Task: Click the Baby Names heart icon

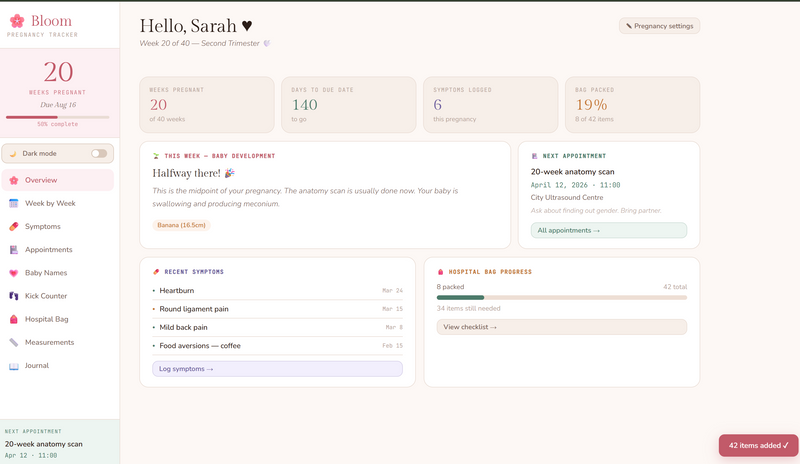Action: [x=14, y=273]
